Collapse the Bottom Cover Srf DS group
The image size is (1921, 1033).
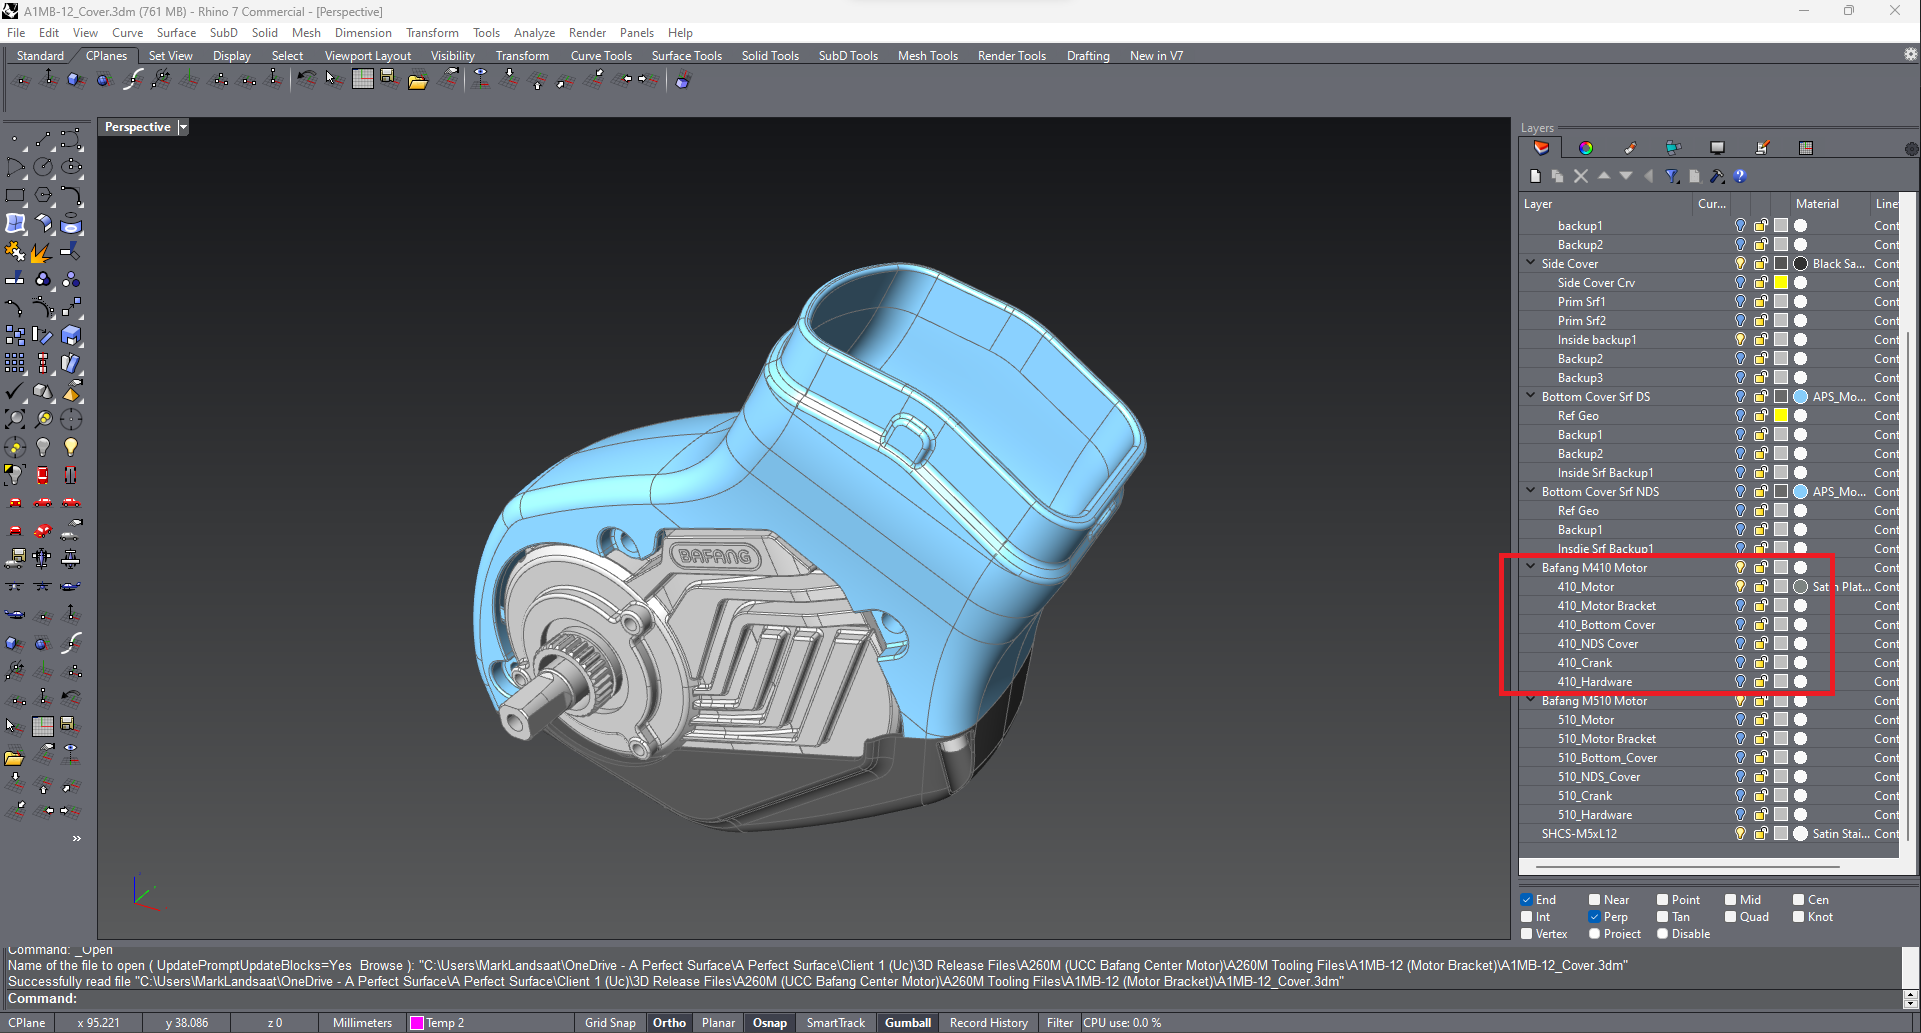pyautogui.click(x=1531, y=396)
